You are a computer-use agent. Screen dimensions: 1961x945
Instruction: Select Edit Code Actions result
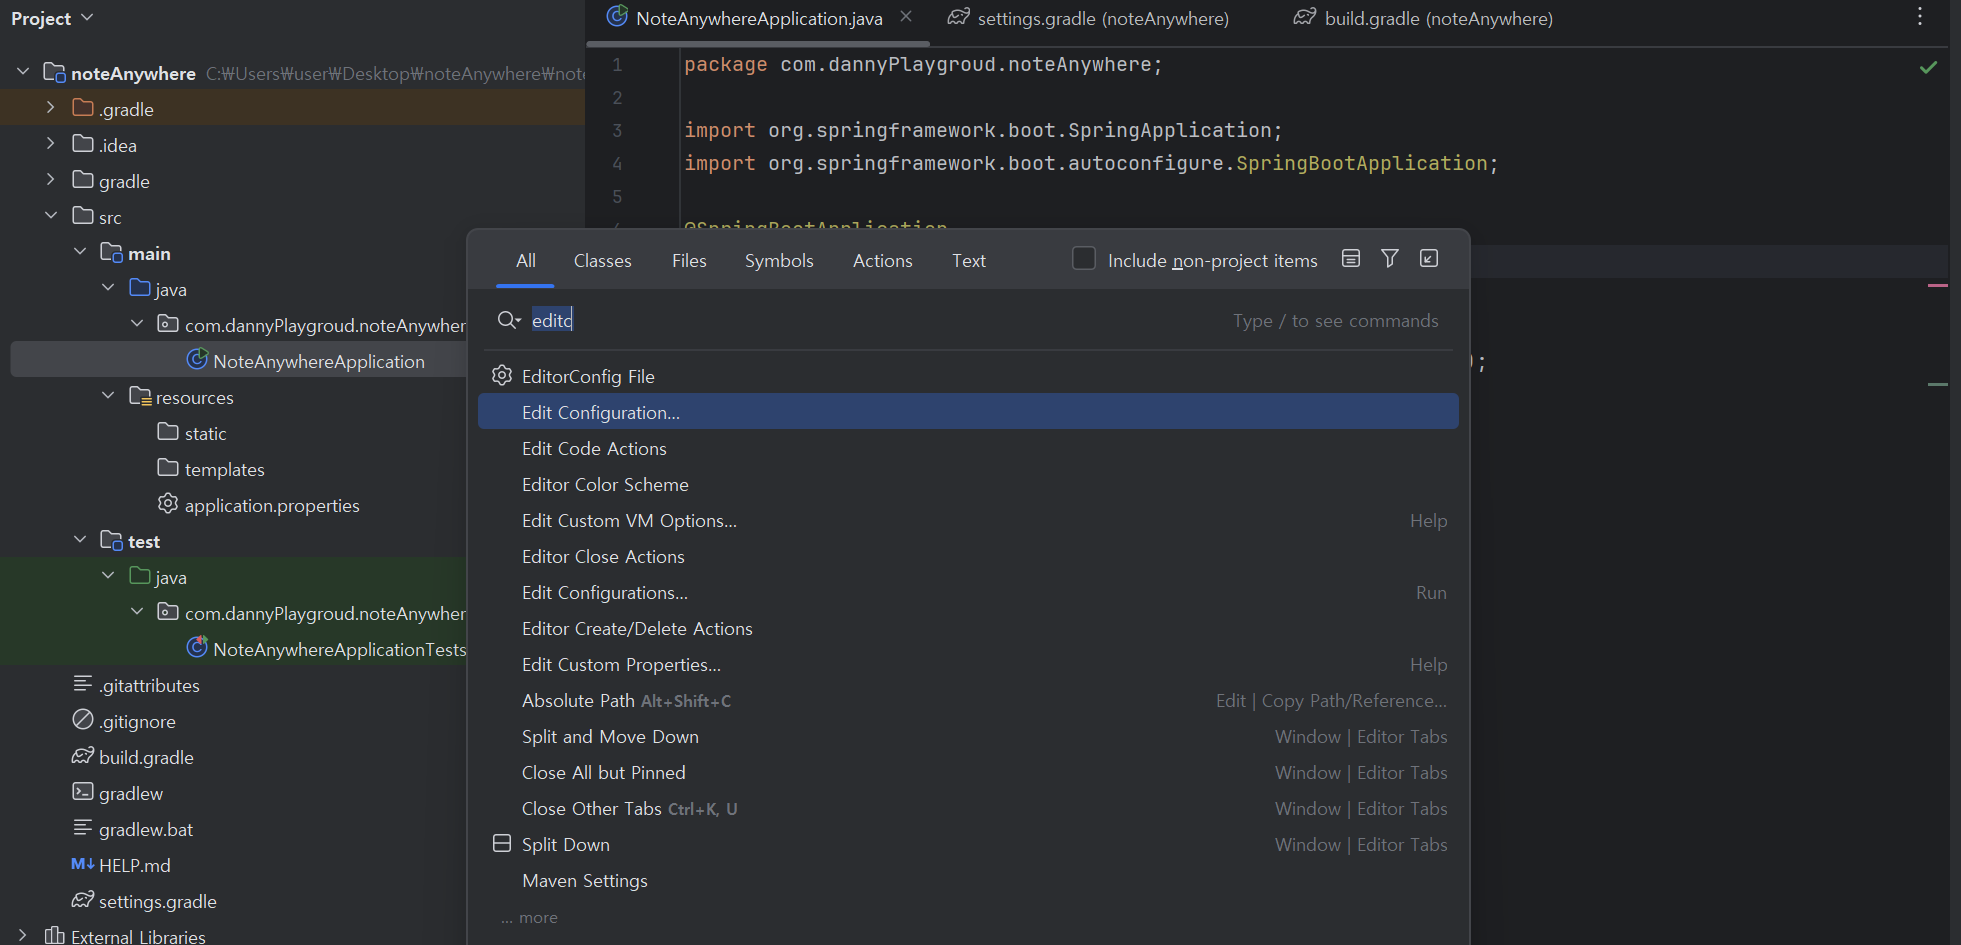pos(968,448)
